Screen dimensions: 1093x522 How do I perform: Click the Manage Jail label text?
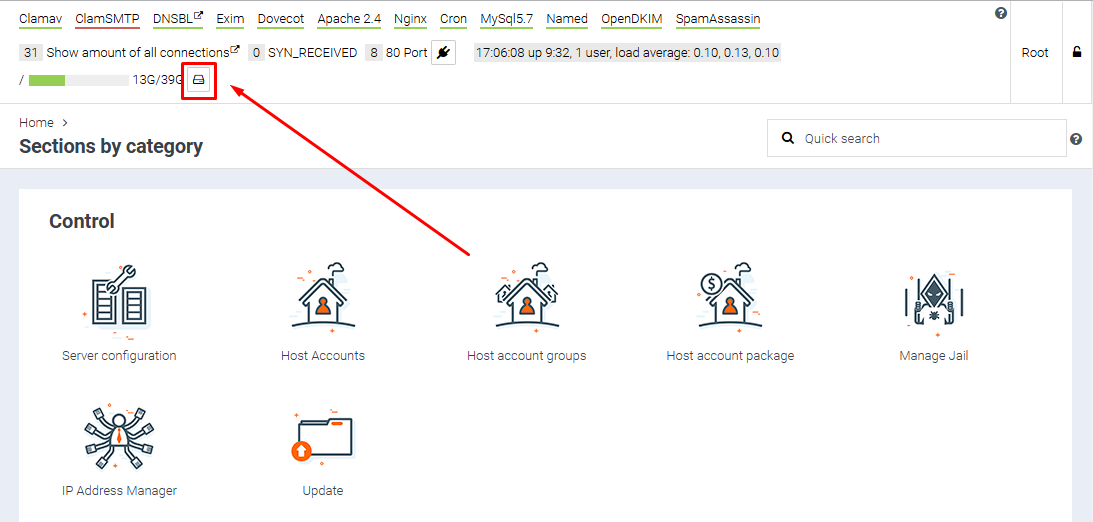tap(933, 355)
